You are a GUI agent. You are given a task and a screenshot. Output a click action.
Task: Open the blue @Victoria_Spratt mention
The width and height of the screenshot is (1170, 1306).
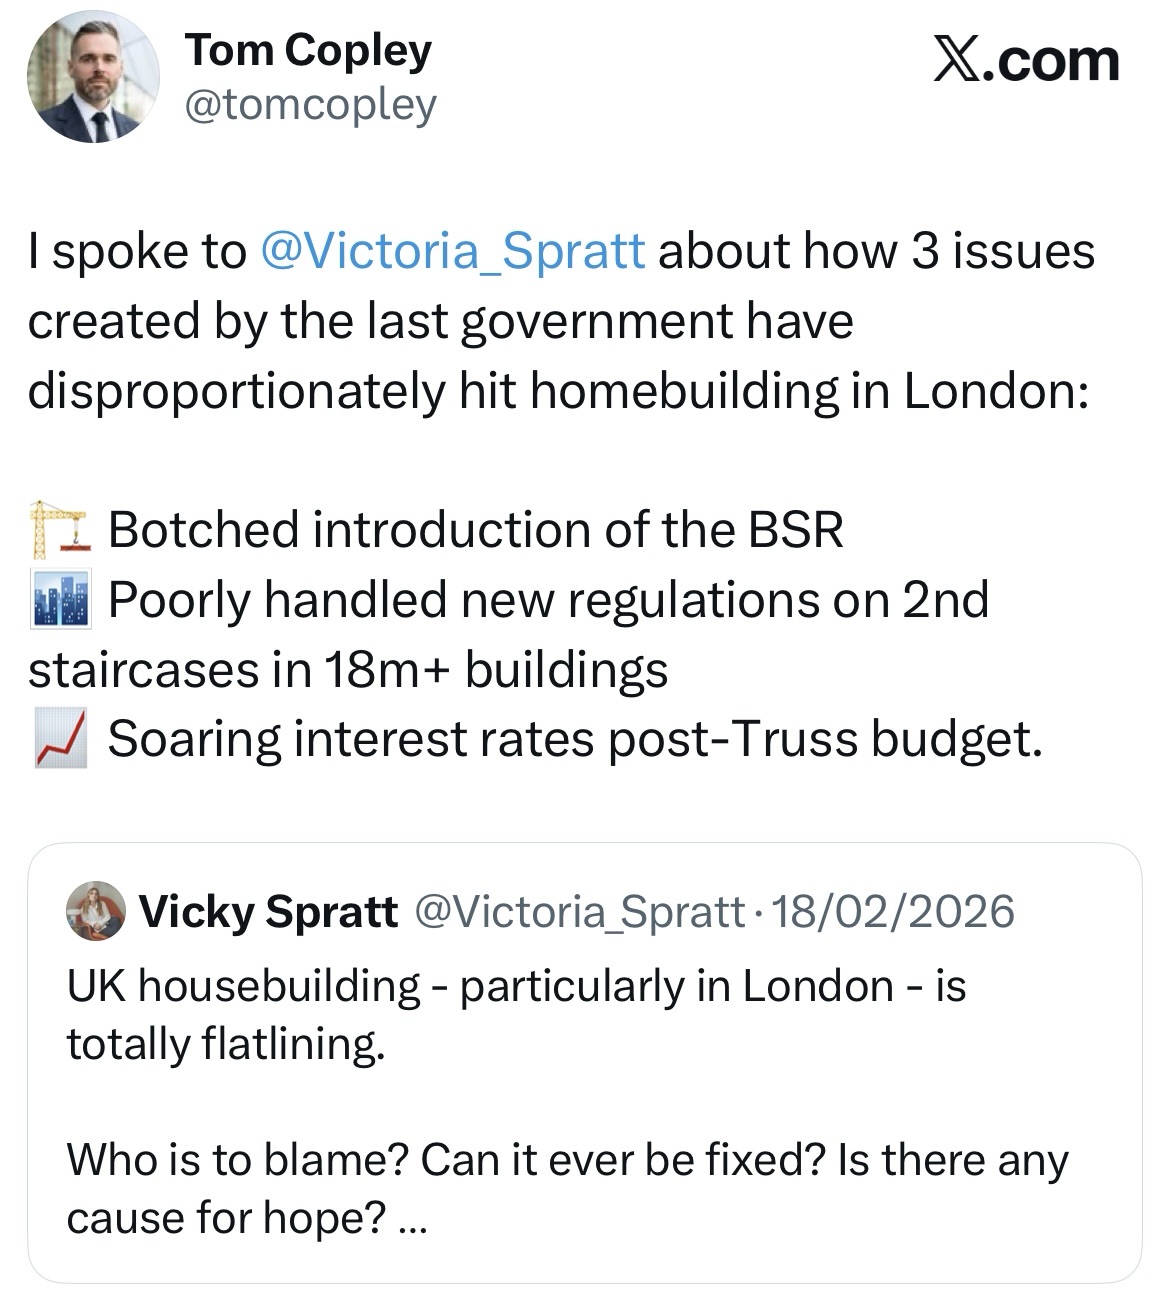tap(452, 251)
